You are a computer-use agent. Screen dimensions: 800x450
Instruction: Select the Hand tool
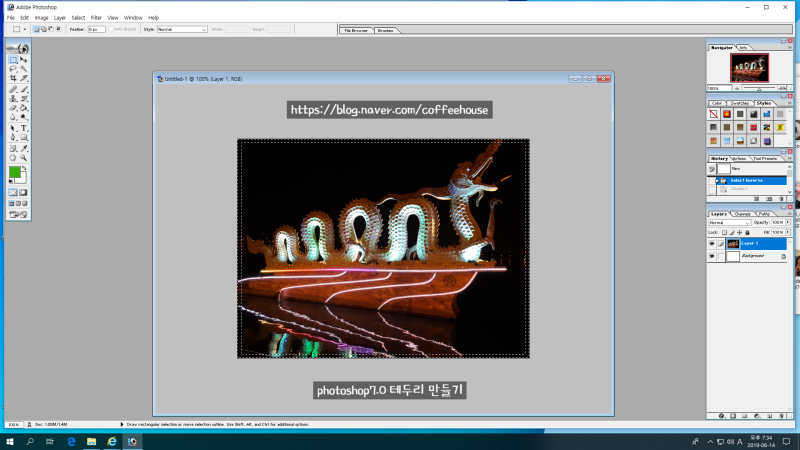click(13, 158)
